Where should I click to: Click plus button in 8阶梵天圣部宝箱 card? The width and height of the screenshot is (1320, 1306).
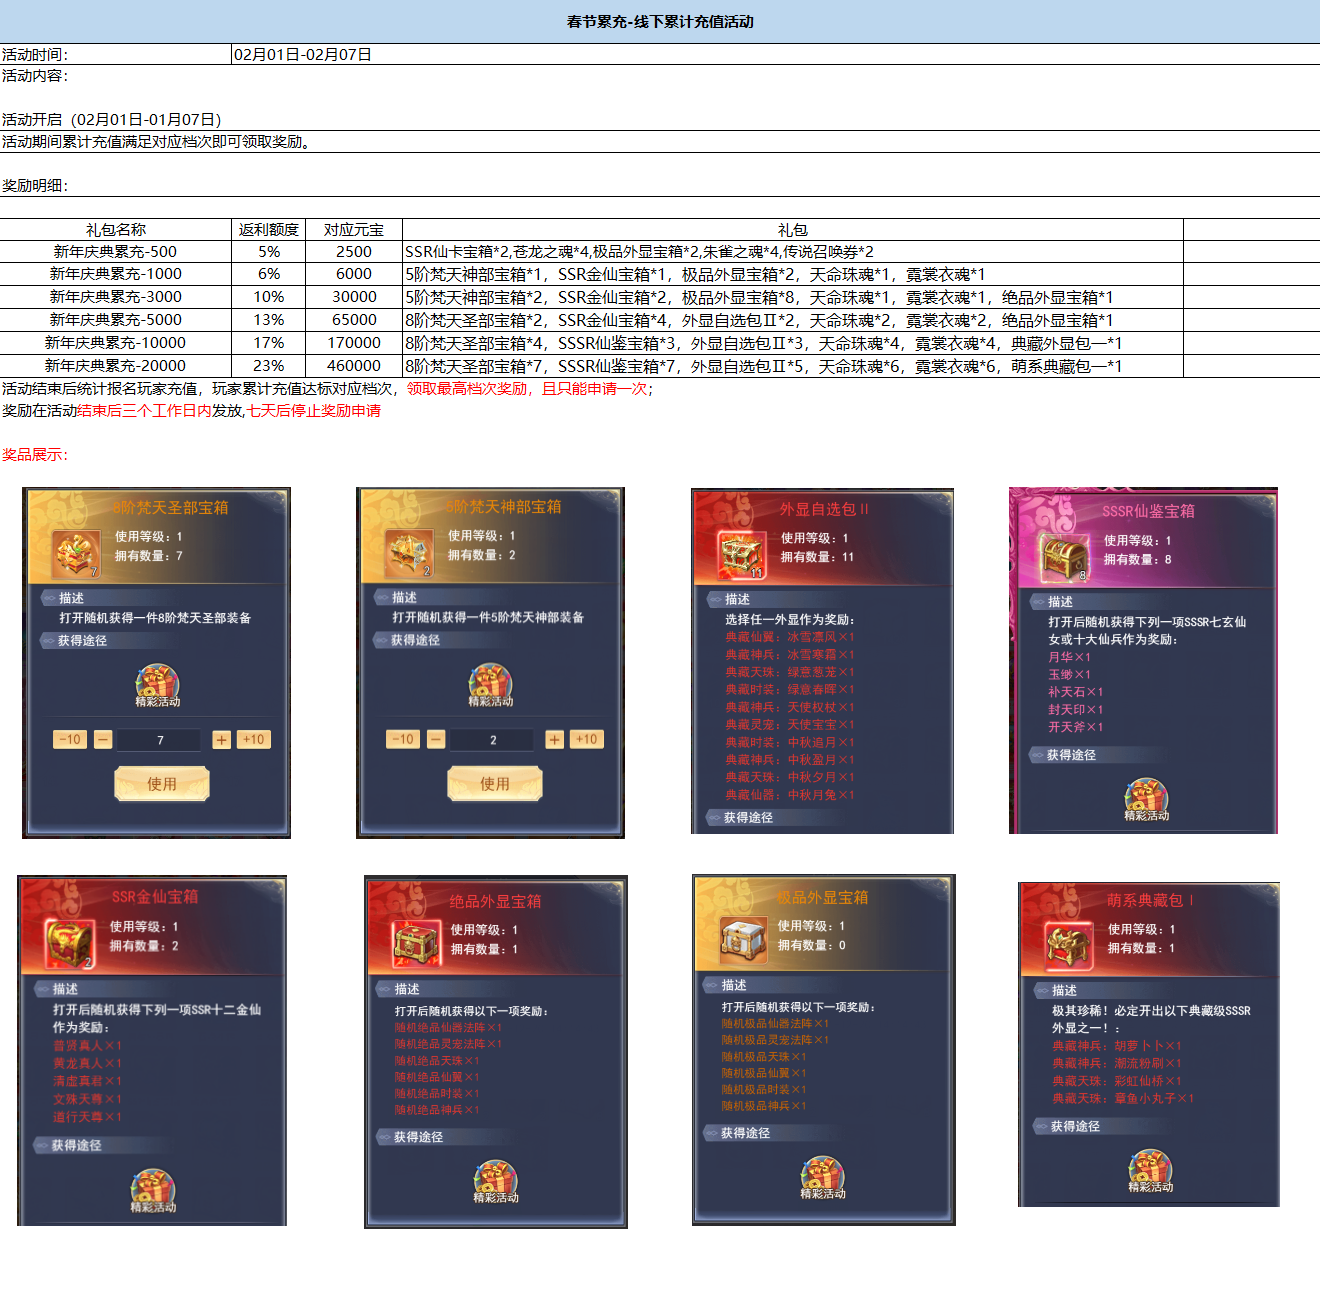point(221,740)
